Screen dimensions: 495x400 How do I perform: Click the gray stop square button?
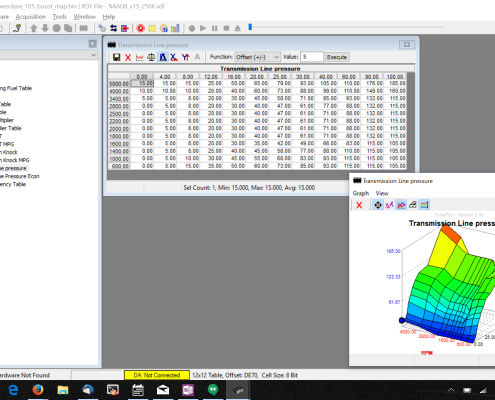tap(226, 28)
